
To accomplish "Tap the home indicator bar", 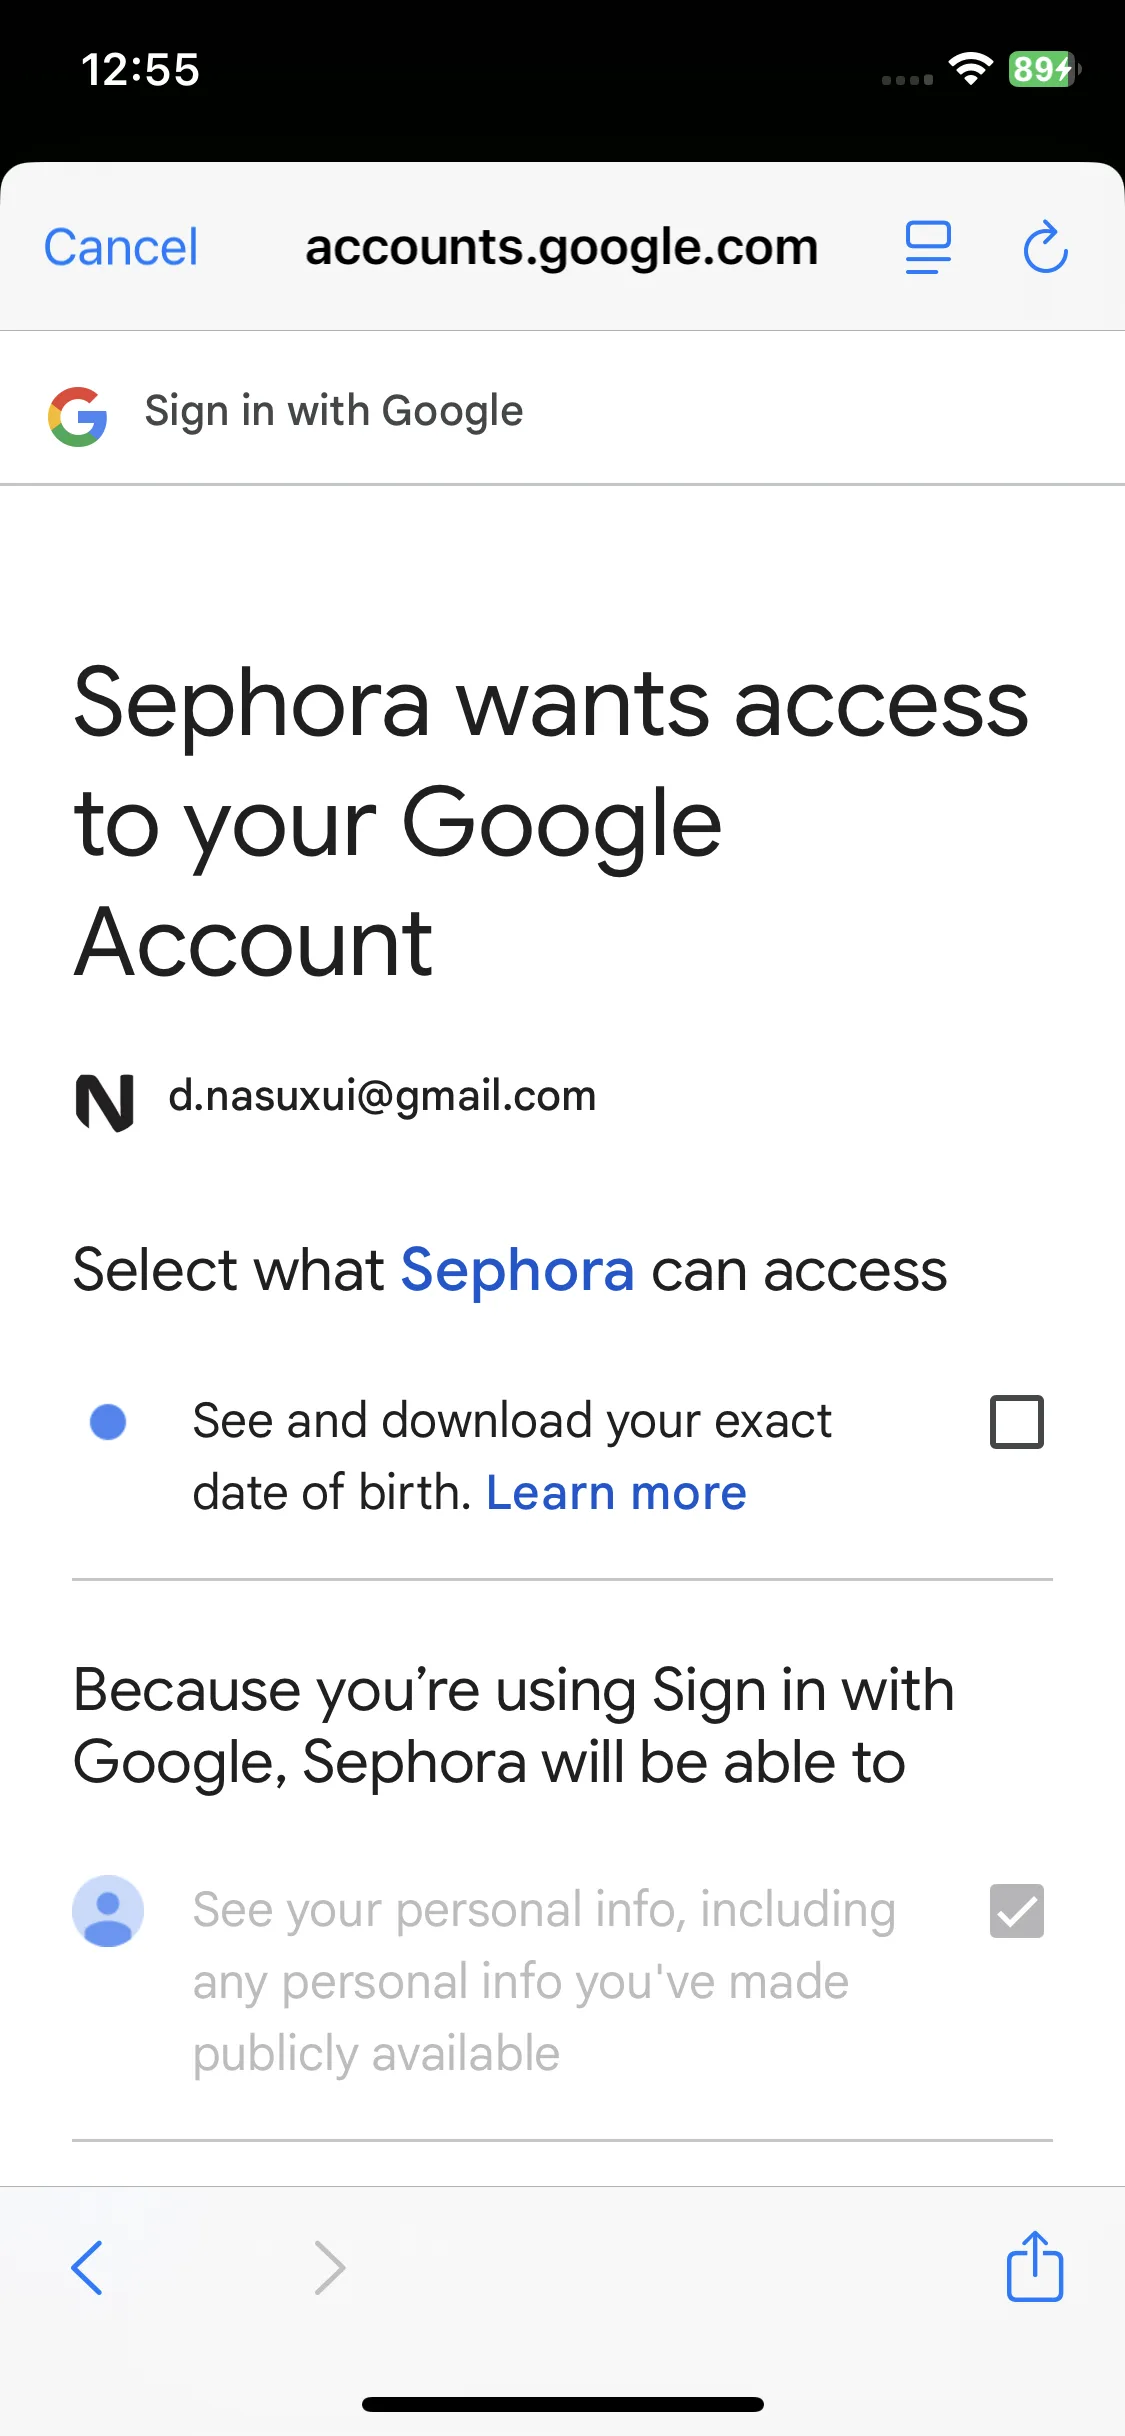I will tap(563, 2404).
